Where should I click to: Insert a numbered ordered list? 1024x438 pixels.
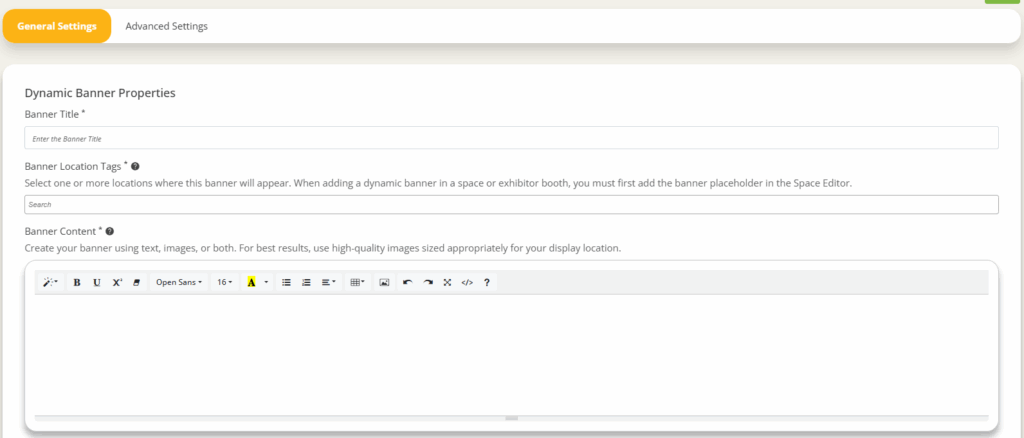[x=306, y=283]
